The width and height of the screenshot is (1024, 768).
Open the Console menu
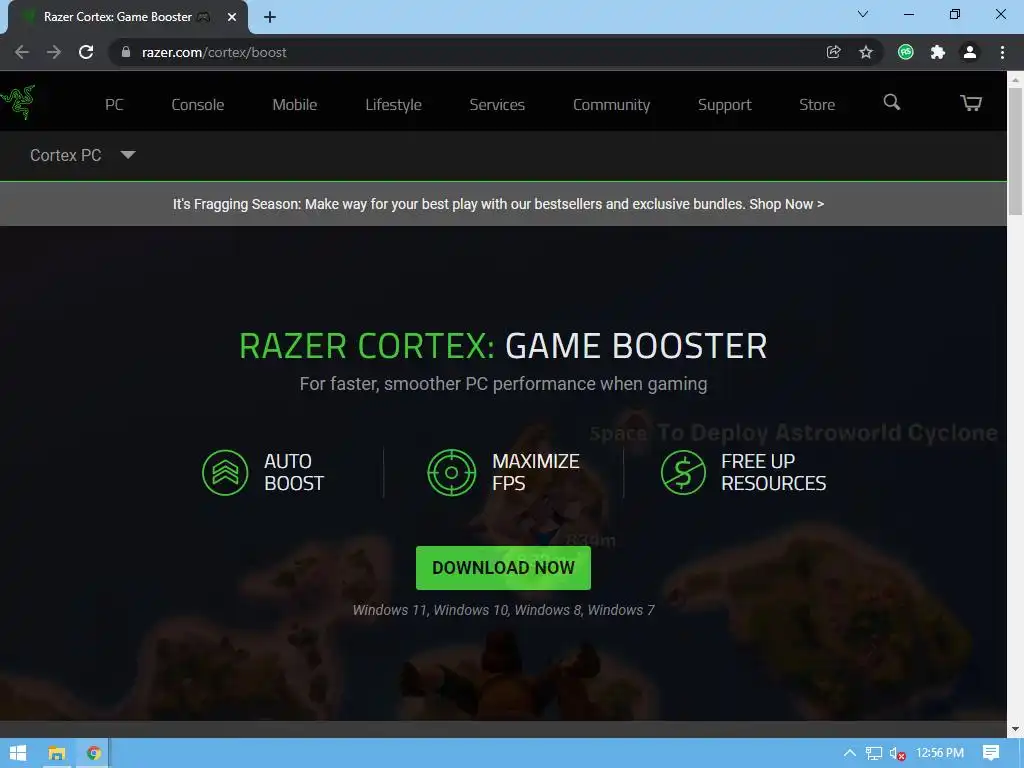point(198,104)
